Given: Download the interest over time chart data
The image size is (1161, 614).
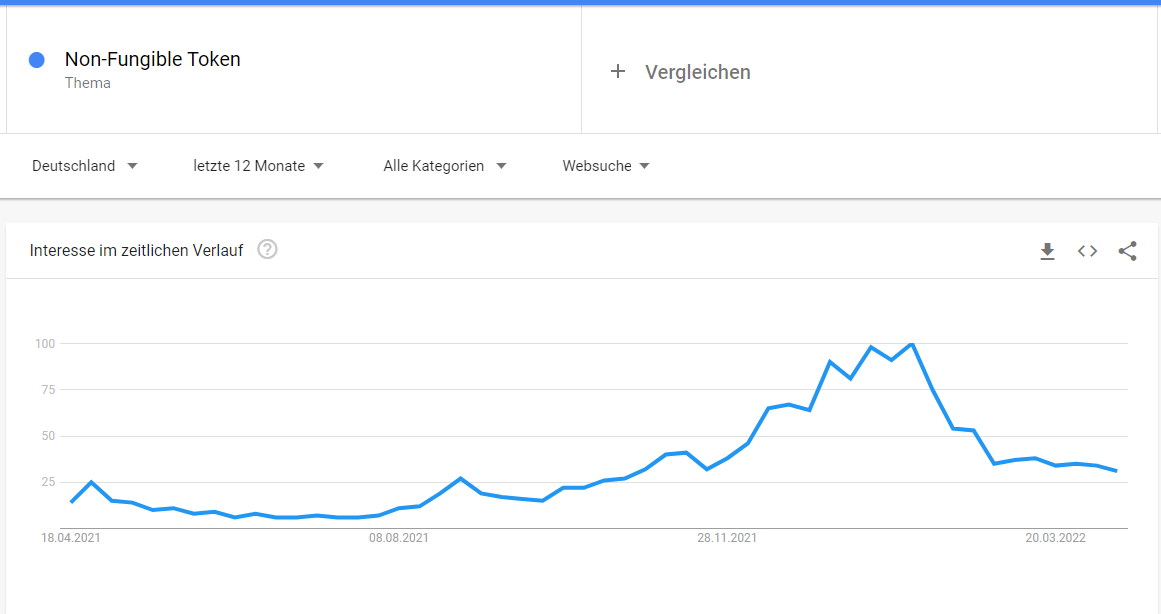Looking at the screenshot, I should [1047, 251].
